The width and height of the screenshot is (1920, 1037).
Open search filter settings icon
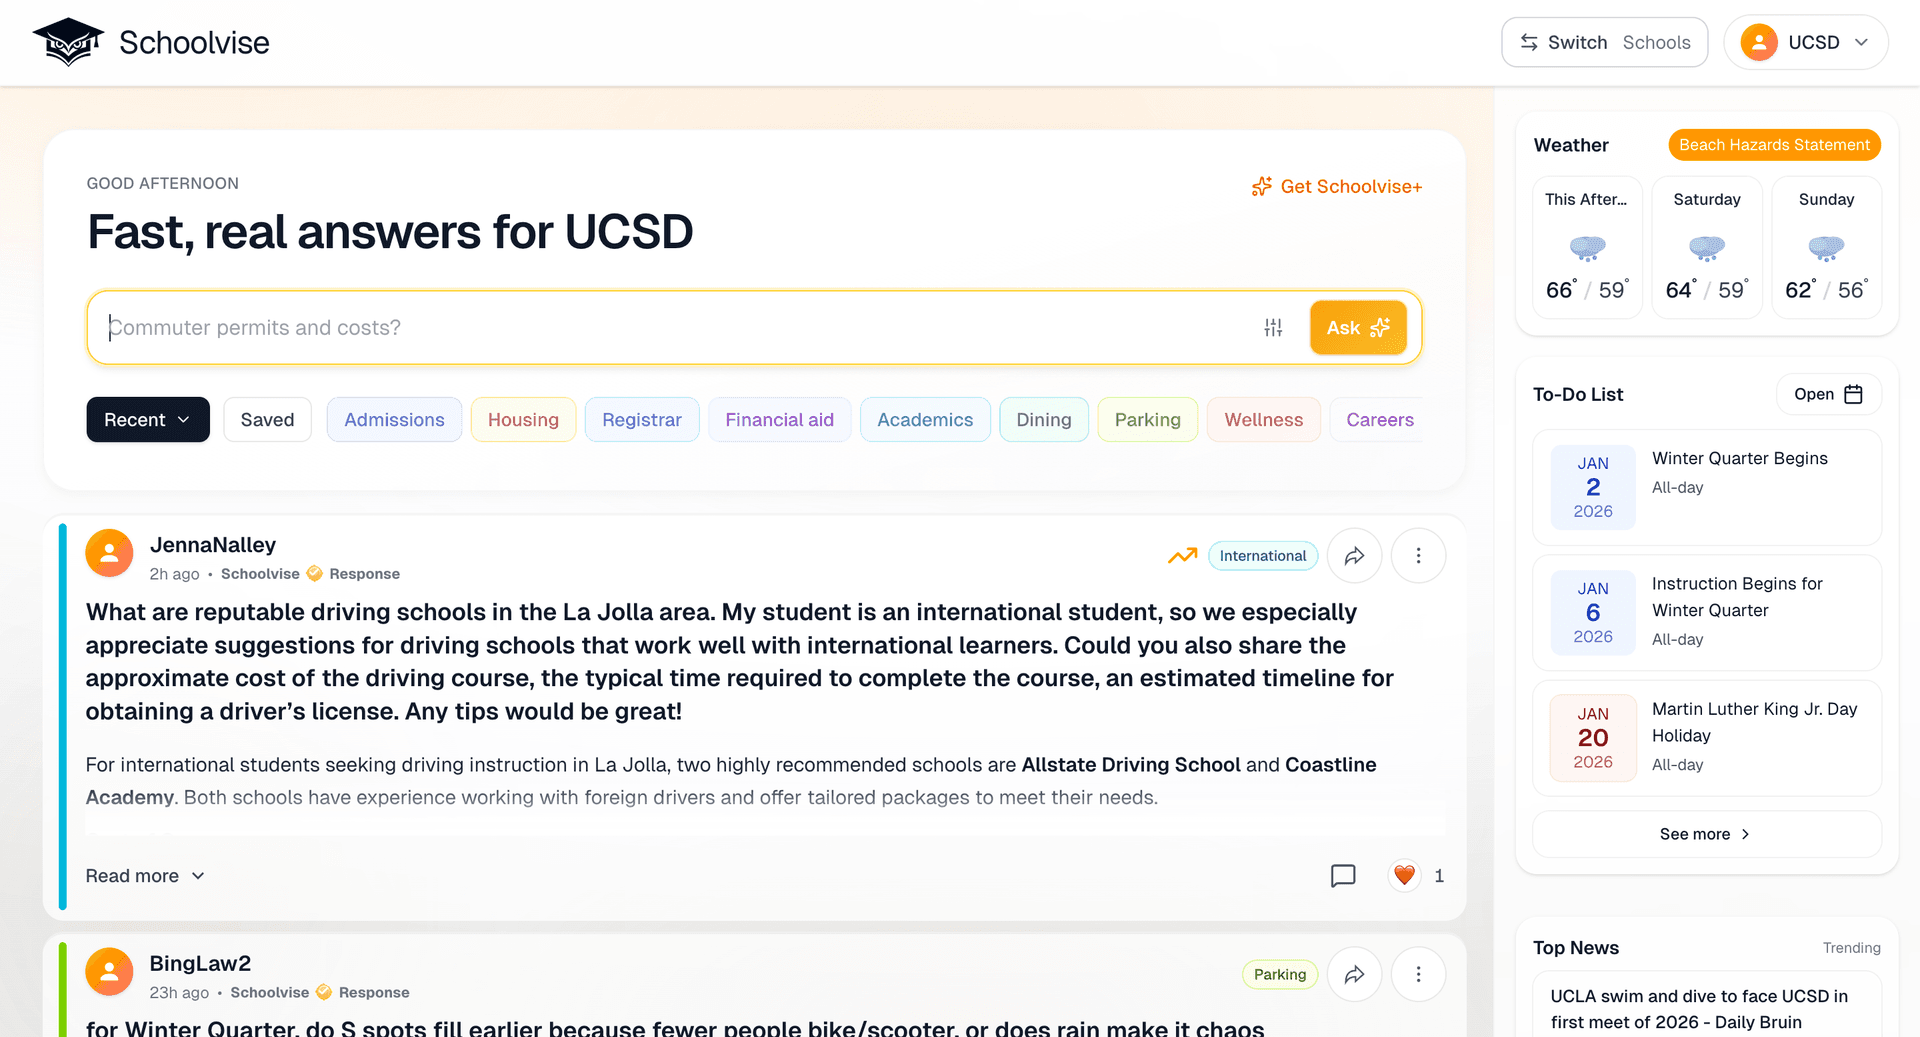[x=1273, y=328]
